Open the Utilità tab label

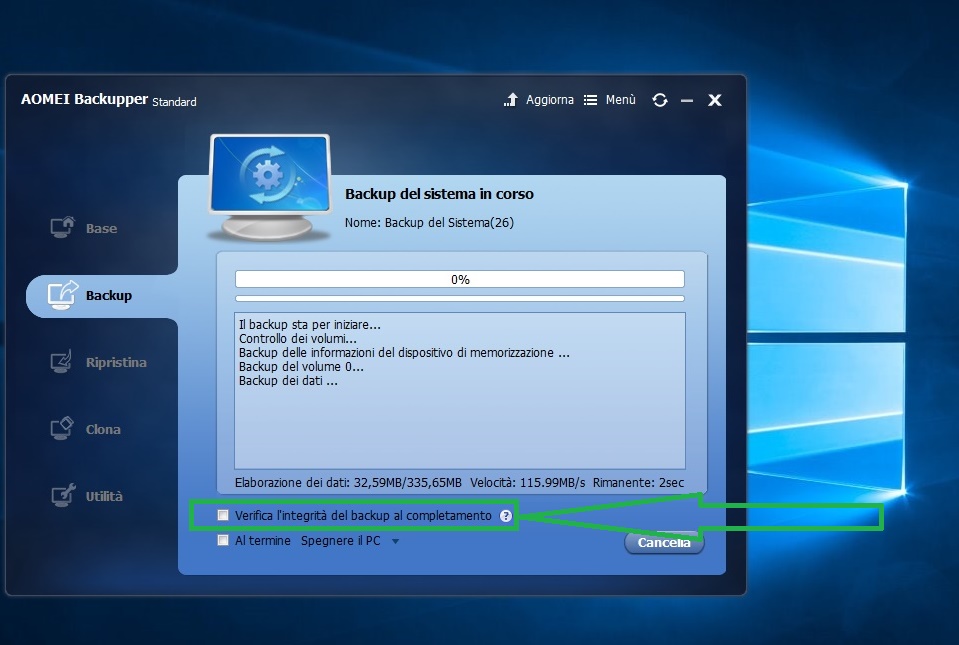pos(104,496)
